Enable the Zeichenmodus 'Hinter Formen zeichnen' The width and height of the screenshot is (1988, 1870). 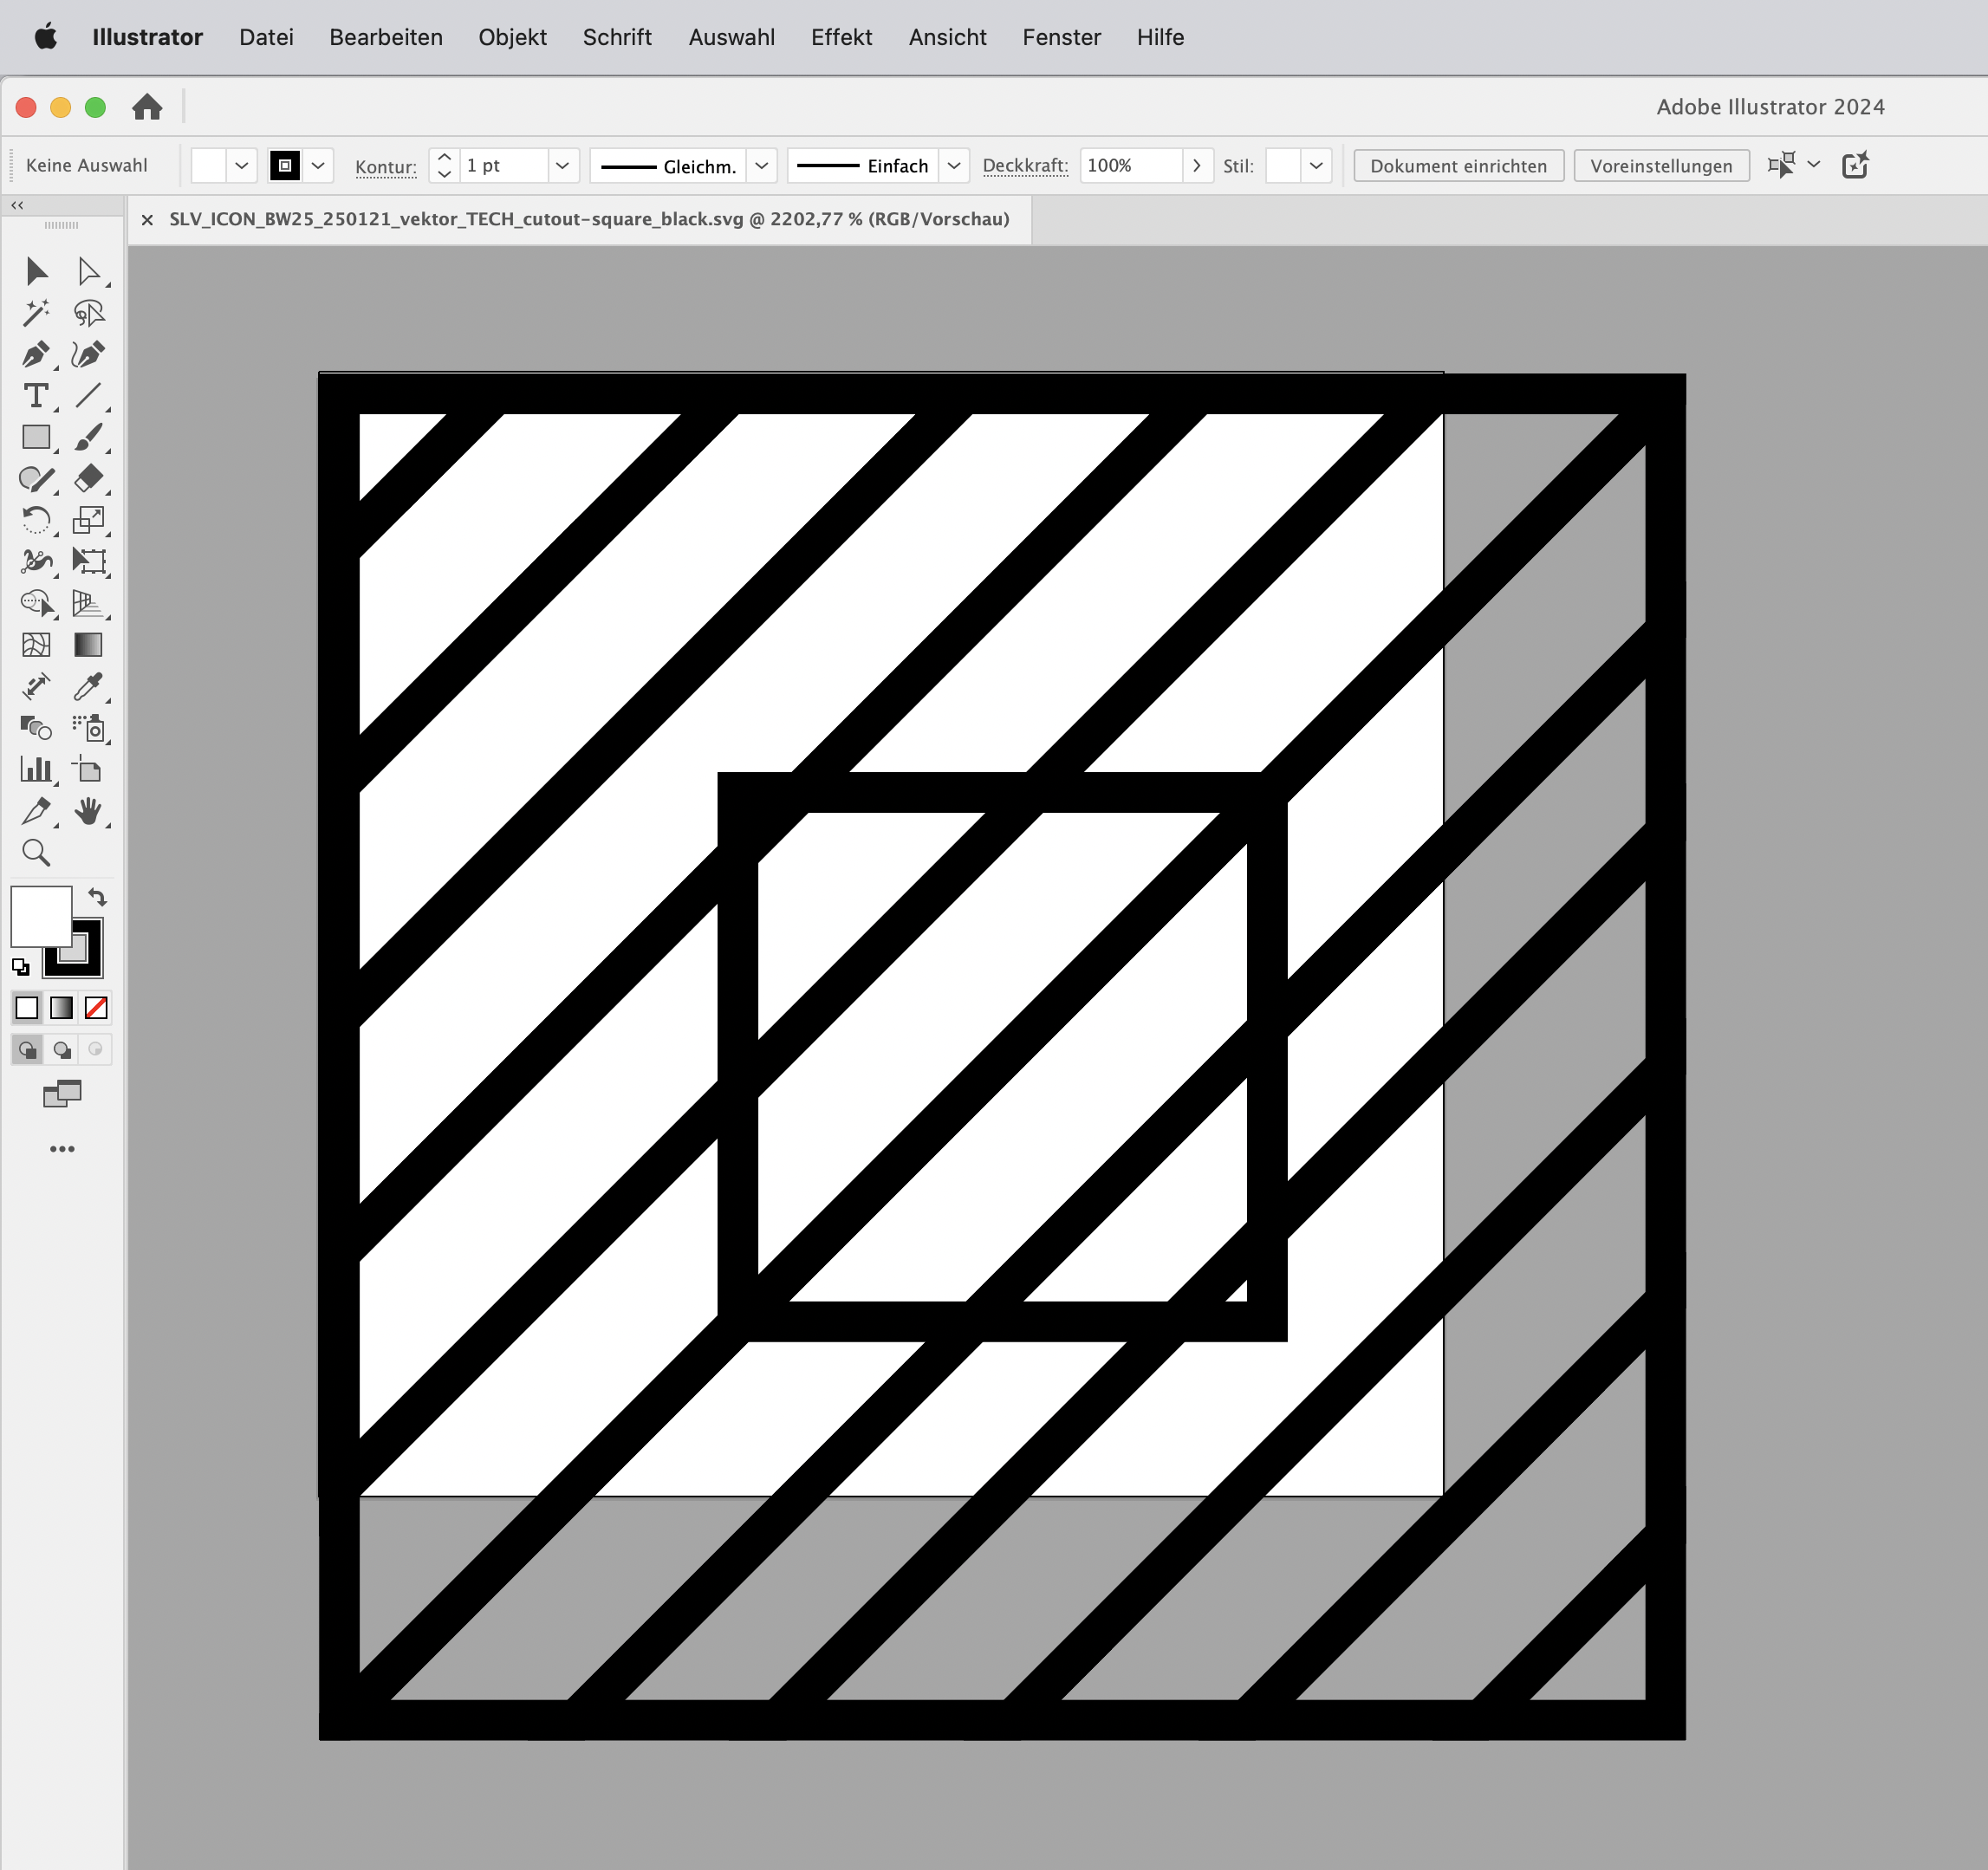pyautogui.click(x=62, y=1050)
